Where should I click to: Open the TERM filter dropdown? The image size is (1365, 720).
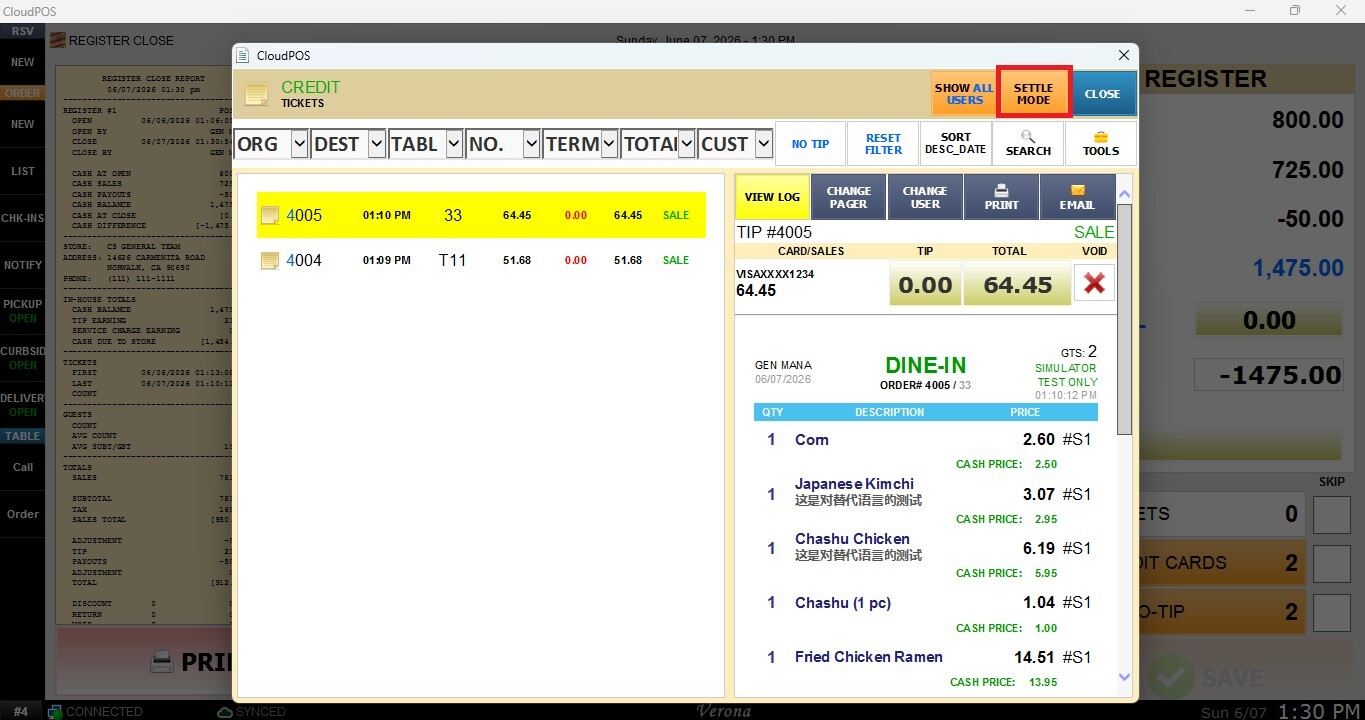609,145
